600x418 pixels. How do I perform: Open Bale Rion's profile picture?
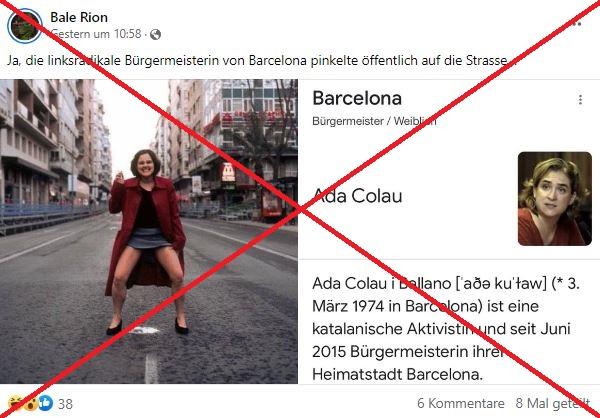coord(25,26)
